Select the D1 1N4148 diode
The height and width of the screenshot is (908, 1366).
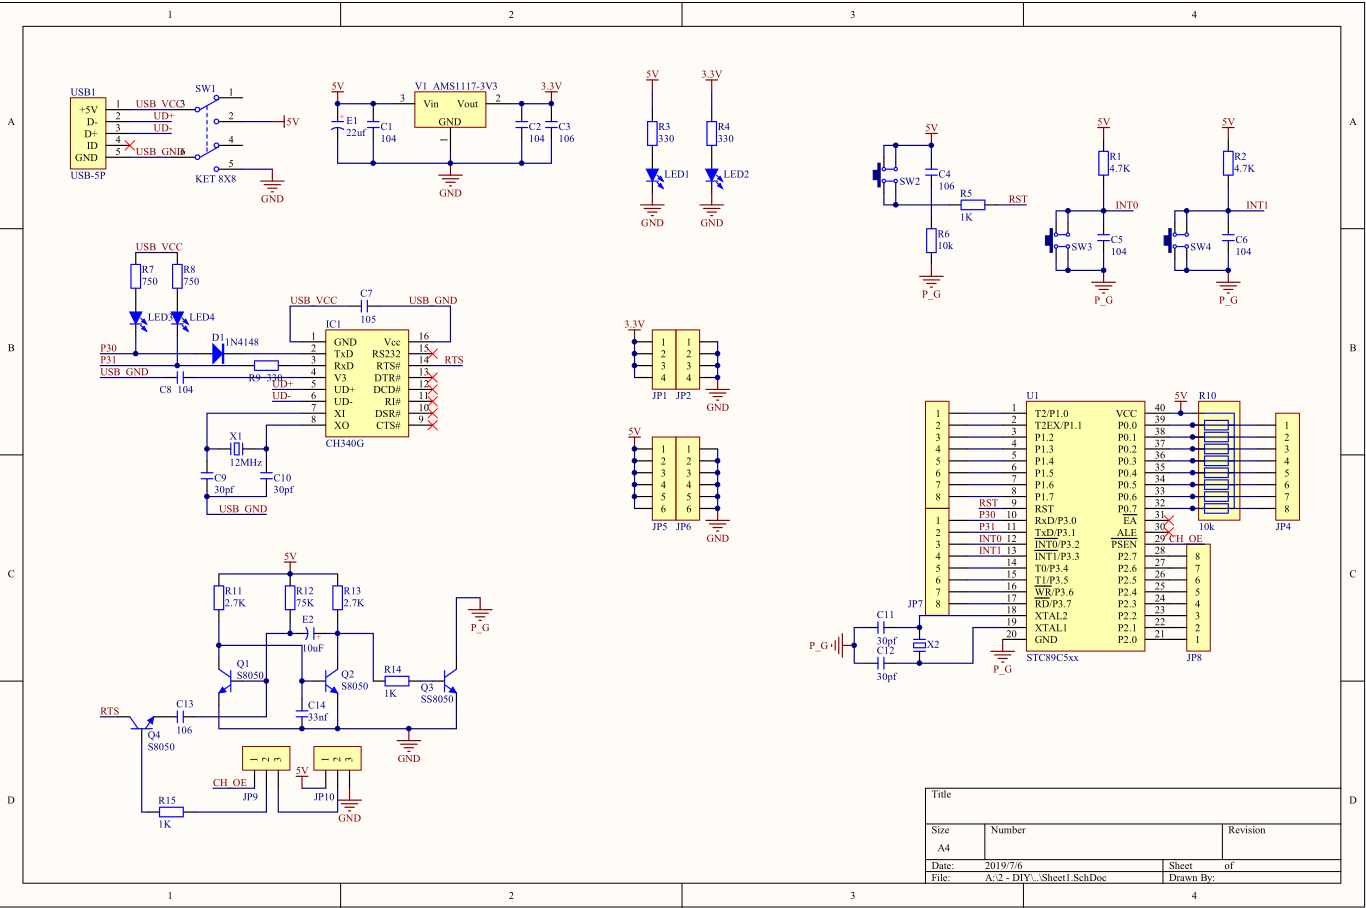tap(217, 353)
